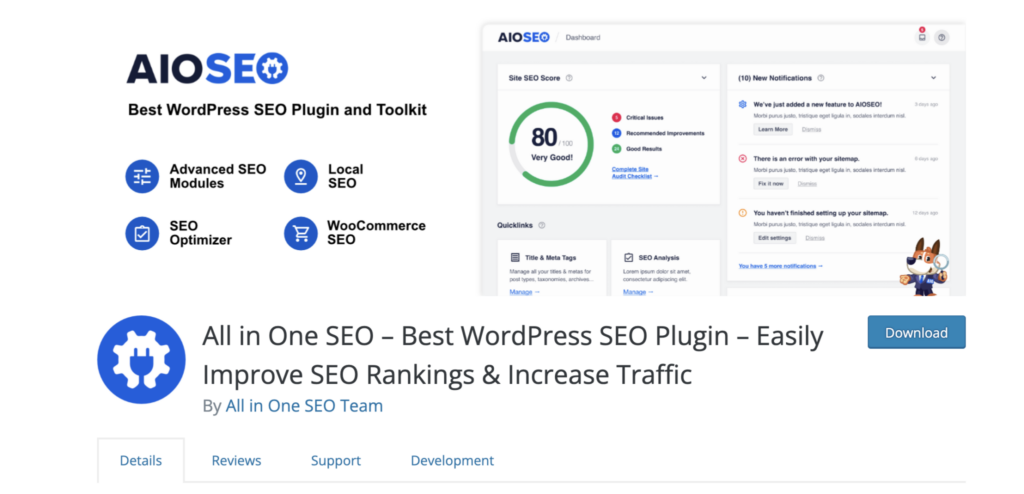Click the 'Recommended Improvements' label text
Viewport: 1024px width, 494px height.
[x=665, y=133]
